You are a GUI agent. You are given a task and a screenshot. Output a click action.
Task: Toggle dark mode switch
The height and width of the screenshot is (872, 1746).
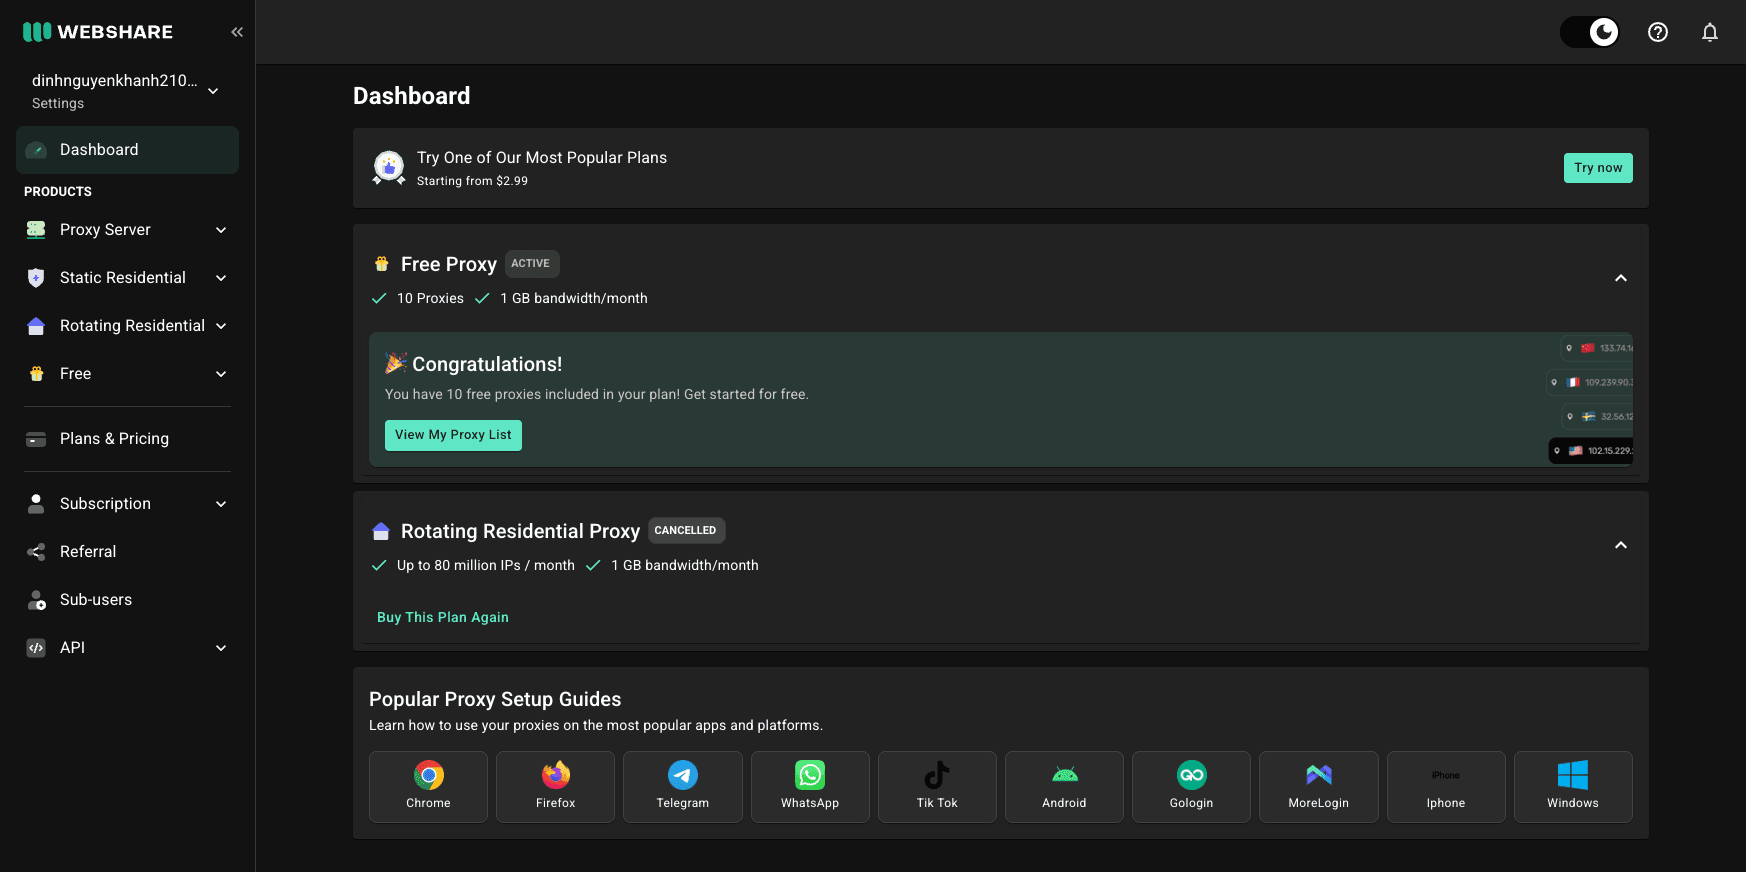1589,32
